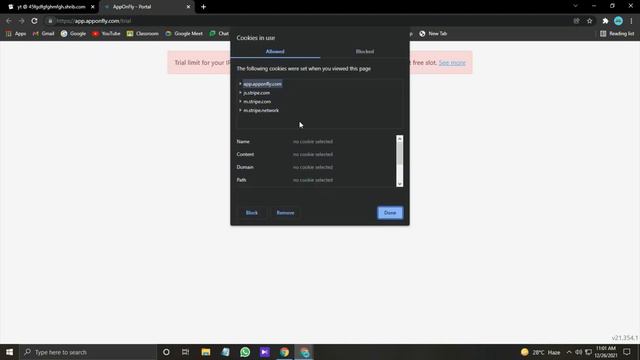This screenshot has width=640, height=360.
Task: Open Cortana circle on the taskbar
Action: coord(166,352)
